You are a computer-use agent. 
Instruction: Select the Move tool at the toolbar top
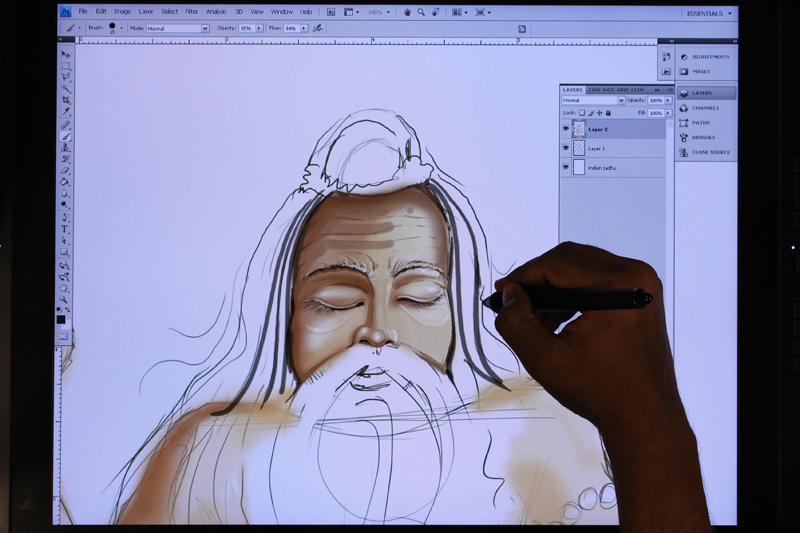66,54
